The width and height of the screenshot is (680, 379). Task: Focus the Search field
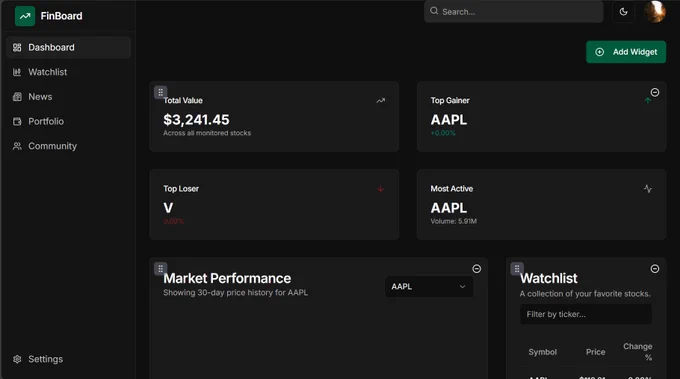point(513,12)
